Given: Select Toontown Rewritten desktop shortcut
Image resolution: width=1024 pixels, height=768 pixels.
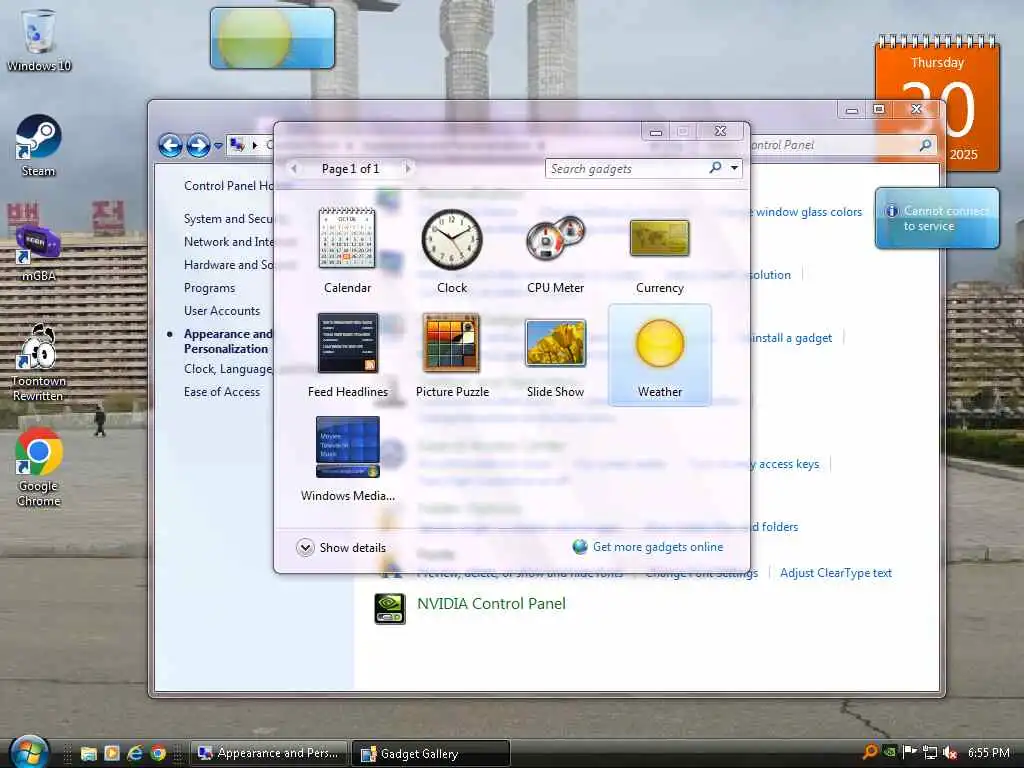Looking at the screenshot, I should pyautogui.click(x=39, y=363).
